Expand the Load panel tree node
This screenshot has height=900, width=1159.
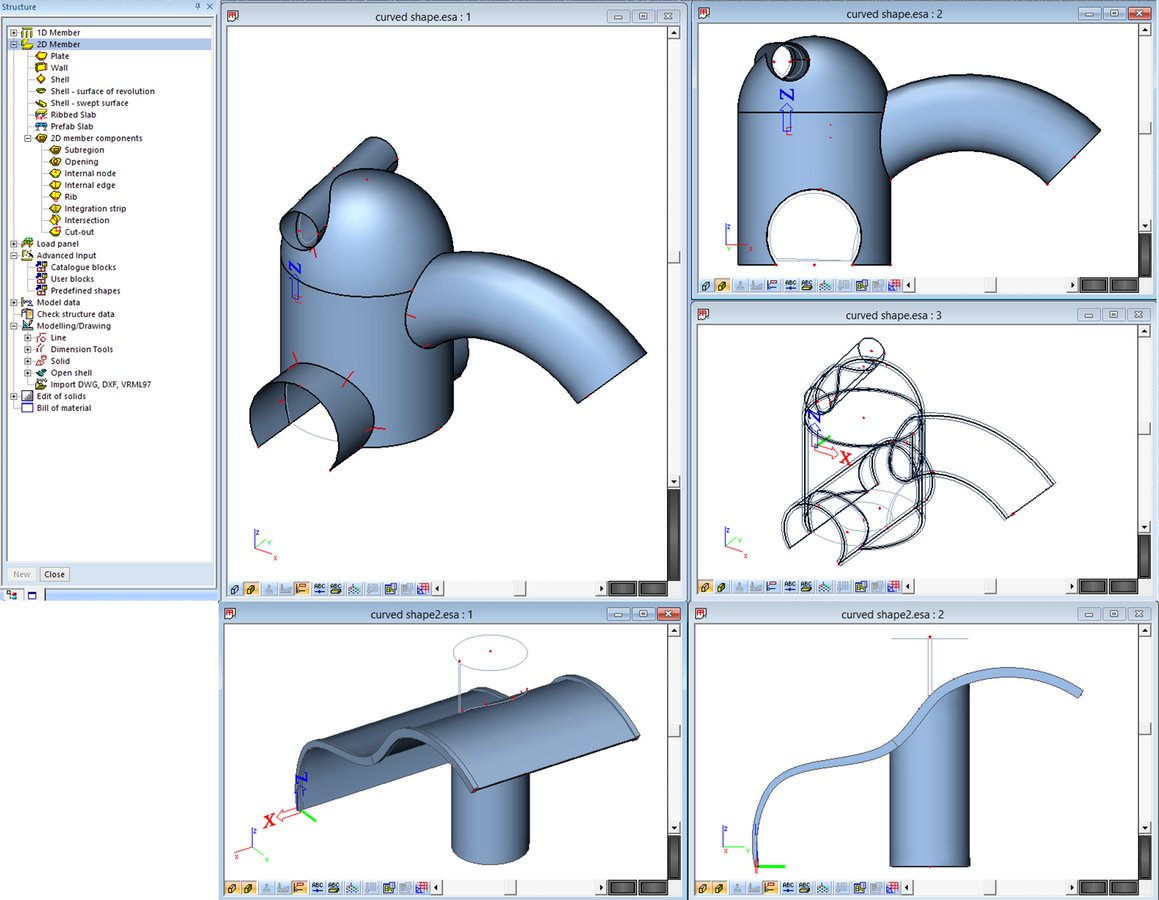click(14, 244)
